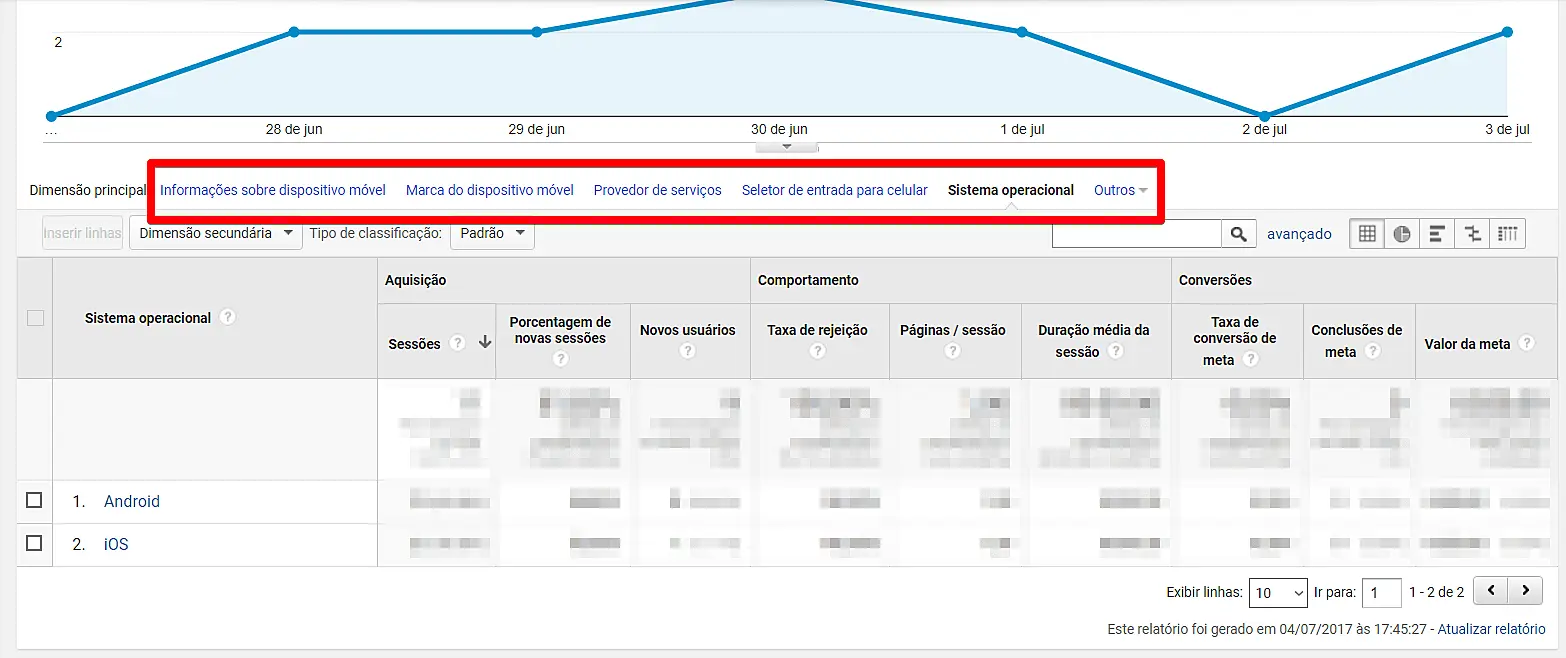Select Marca do dispositivo móvel dimension

pyautogui.click(x=490, y=190)
